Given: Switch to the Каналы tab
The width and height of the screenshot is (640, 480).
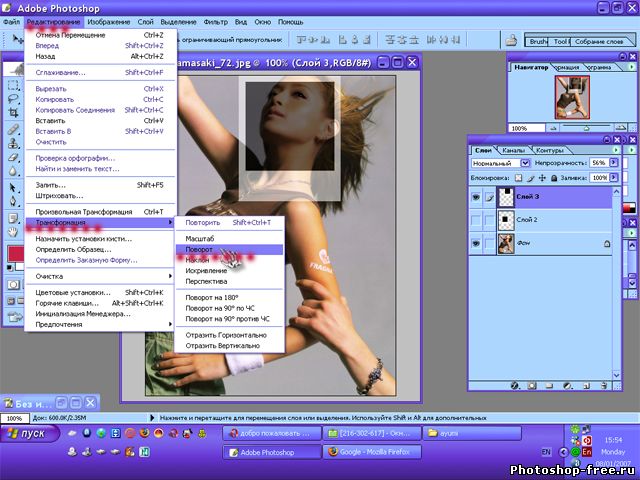Looking at the screenshot, I should click(x=512, y=150).
